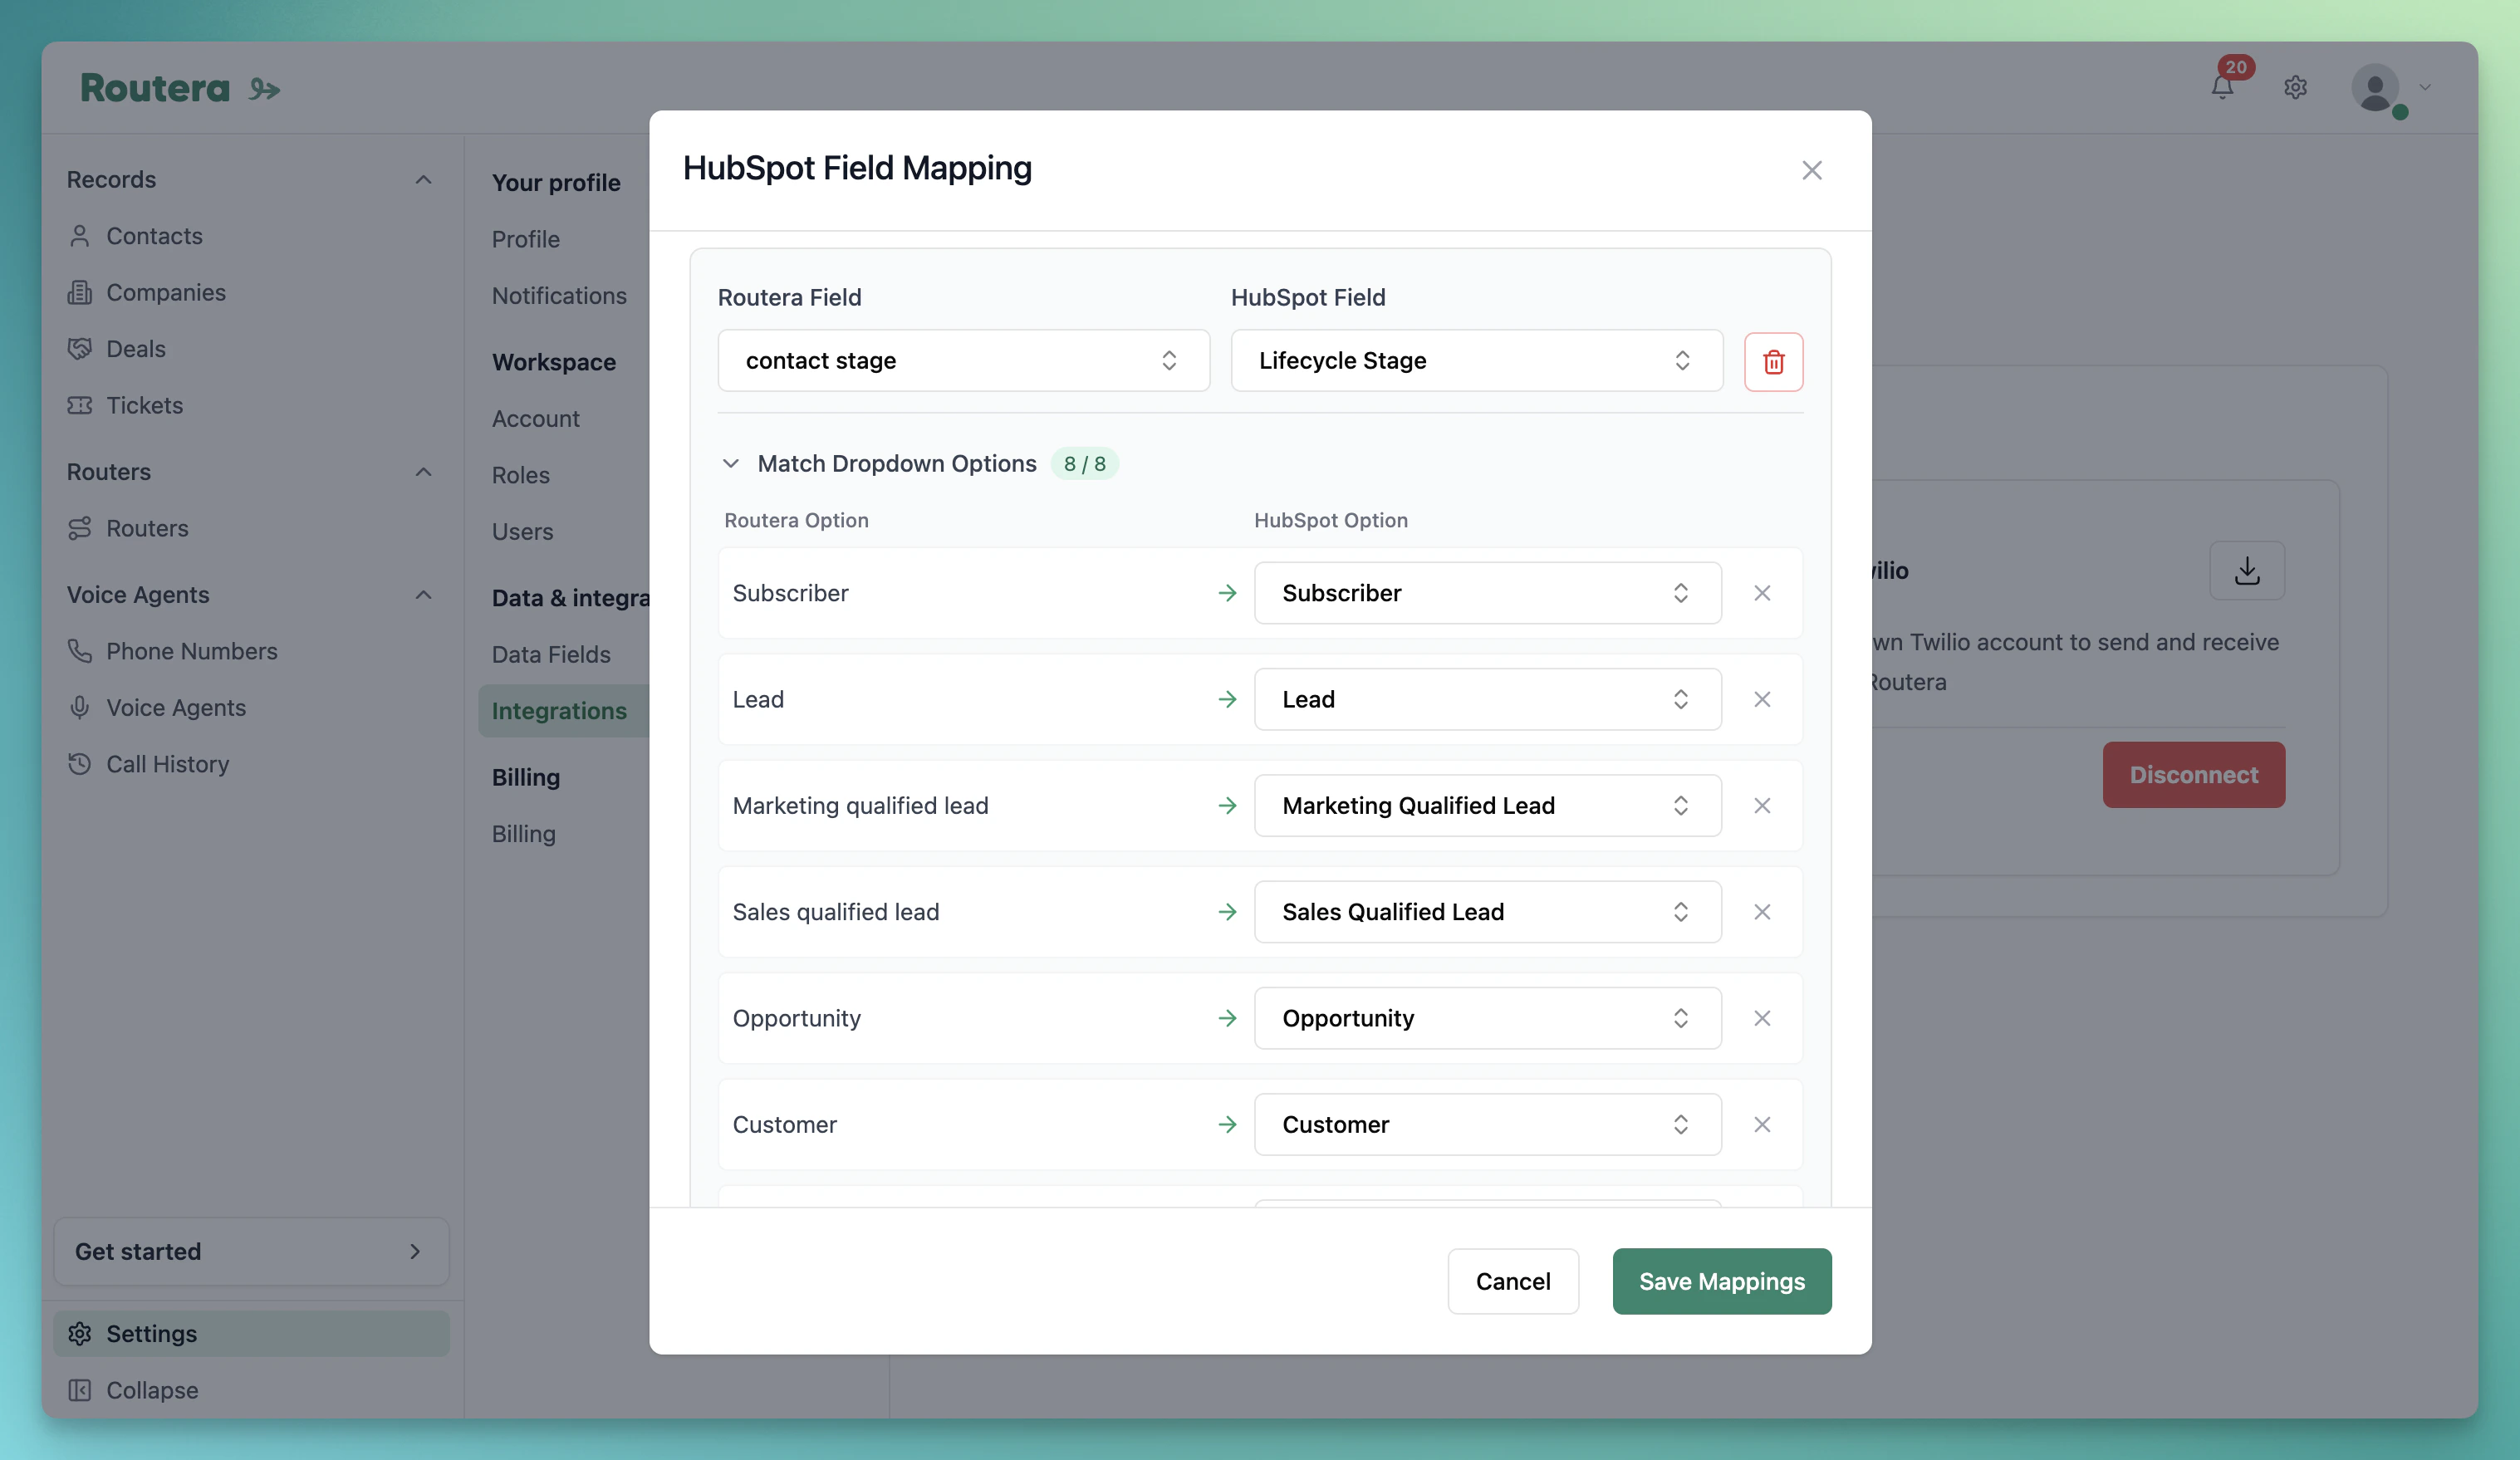Click Save Mappings
The height and width of the screenshot is (1460, 2520).
tap(1721, 1281)
